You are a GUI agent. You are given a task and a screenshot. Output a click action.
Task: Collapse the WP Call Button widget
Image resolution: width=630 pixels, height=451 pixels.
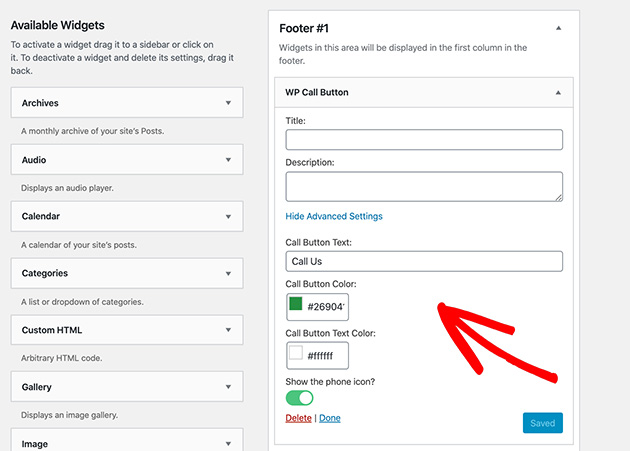[558, 93]
